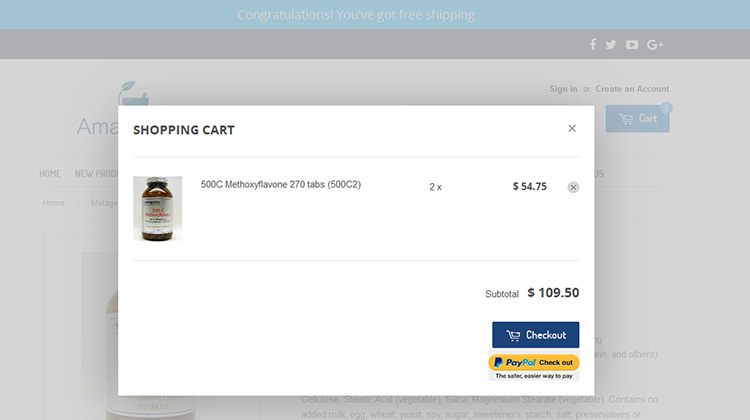Open the Twitter social icon
Image resolution: width=750 pixels, height=420 pixels.
610,44
